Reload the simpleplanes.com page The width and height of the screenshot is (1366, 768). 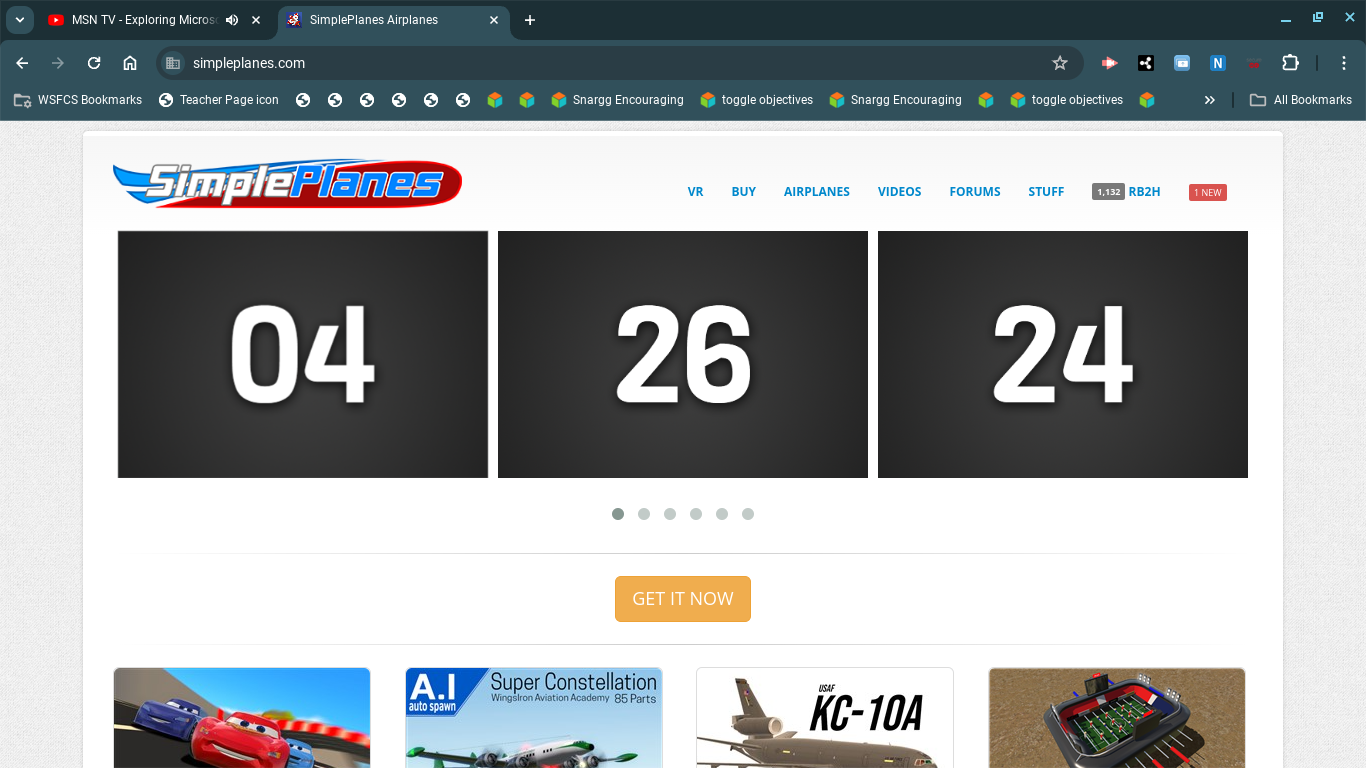pyautogui.click(x=94, y=63)
